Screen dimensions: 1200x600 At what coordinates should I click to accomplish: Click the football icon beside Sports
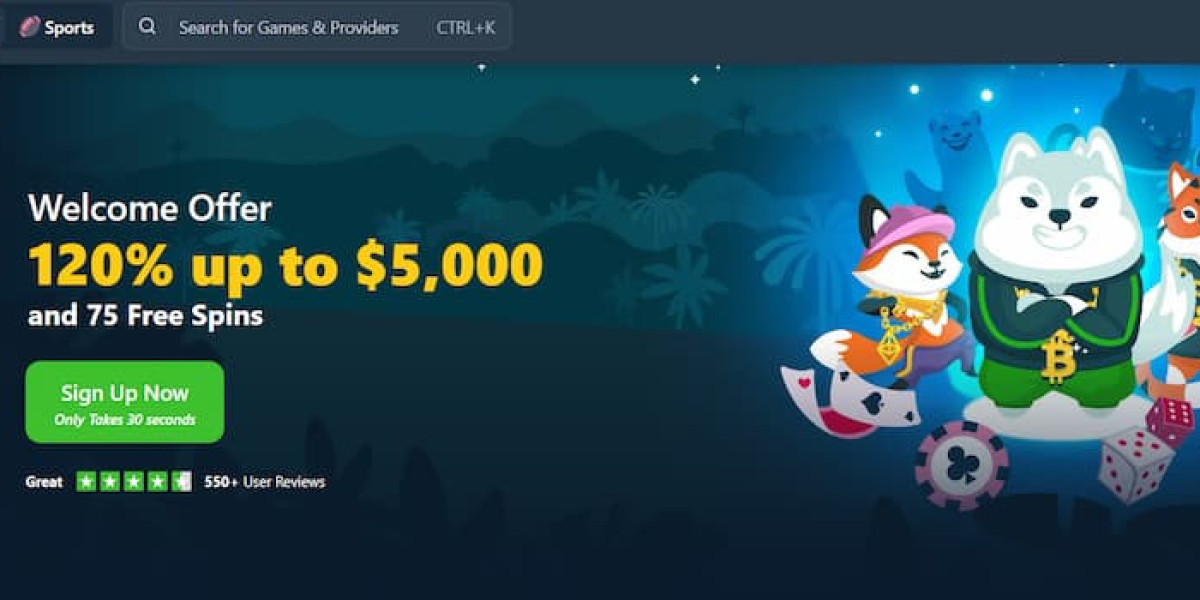(x=29, y=27)
